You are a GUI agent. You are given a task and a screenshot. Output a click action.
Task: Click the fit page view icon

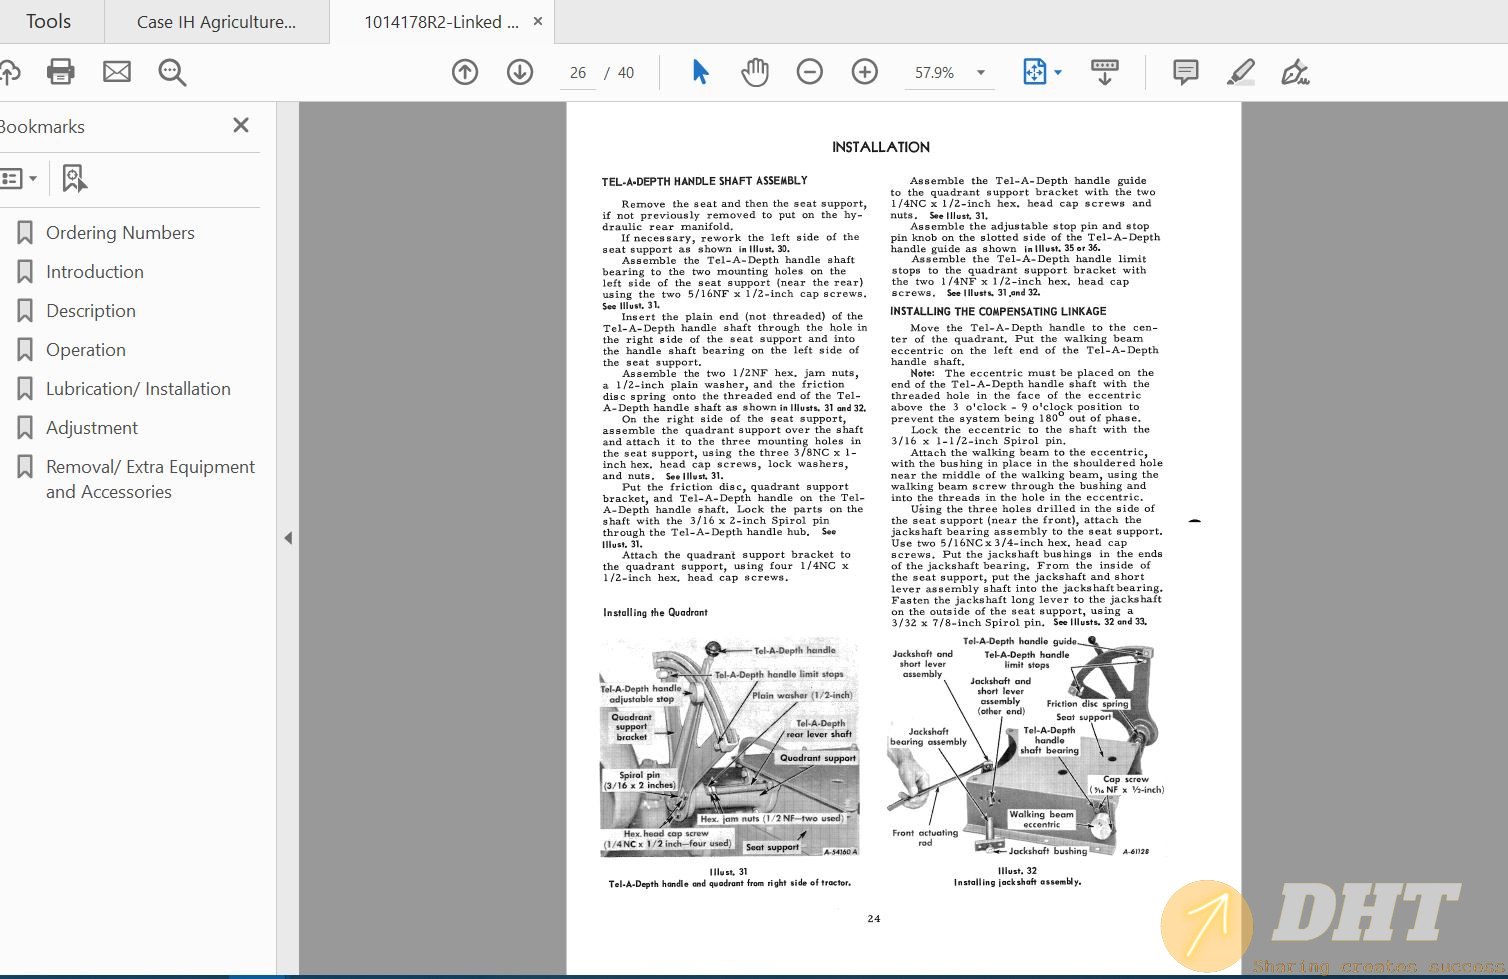tap(1034, 72)
